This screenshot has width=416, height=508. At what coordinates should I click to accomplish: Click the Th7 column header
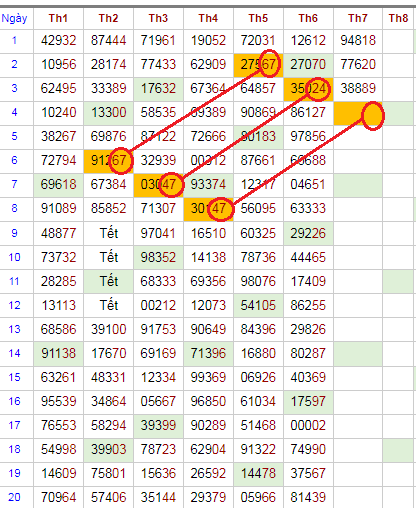358,18
